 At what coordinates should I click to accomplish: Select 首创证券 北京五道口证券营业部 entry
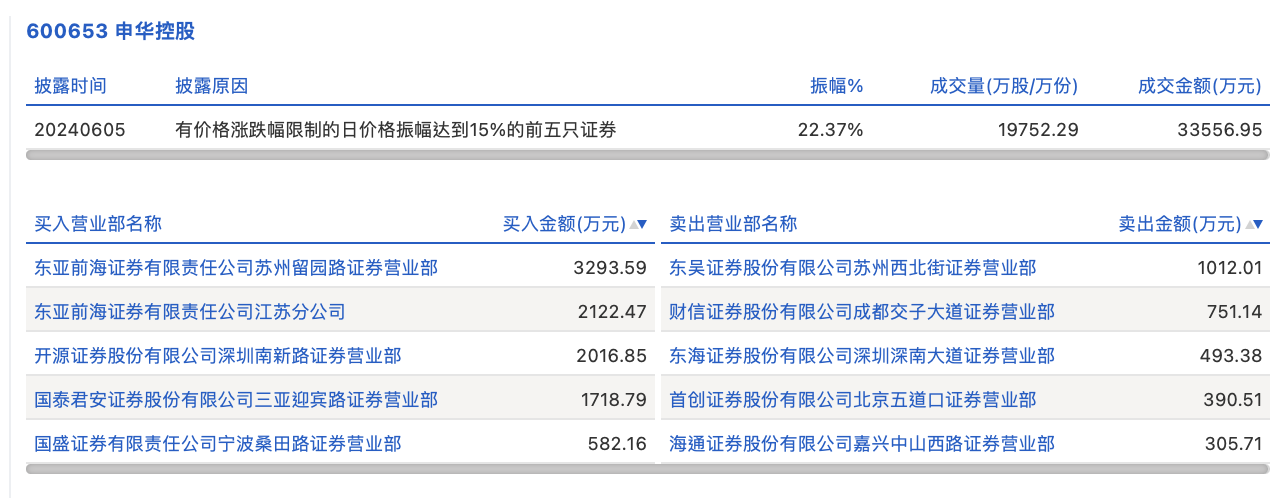coord(853,400)
